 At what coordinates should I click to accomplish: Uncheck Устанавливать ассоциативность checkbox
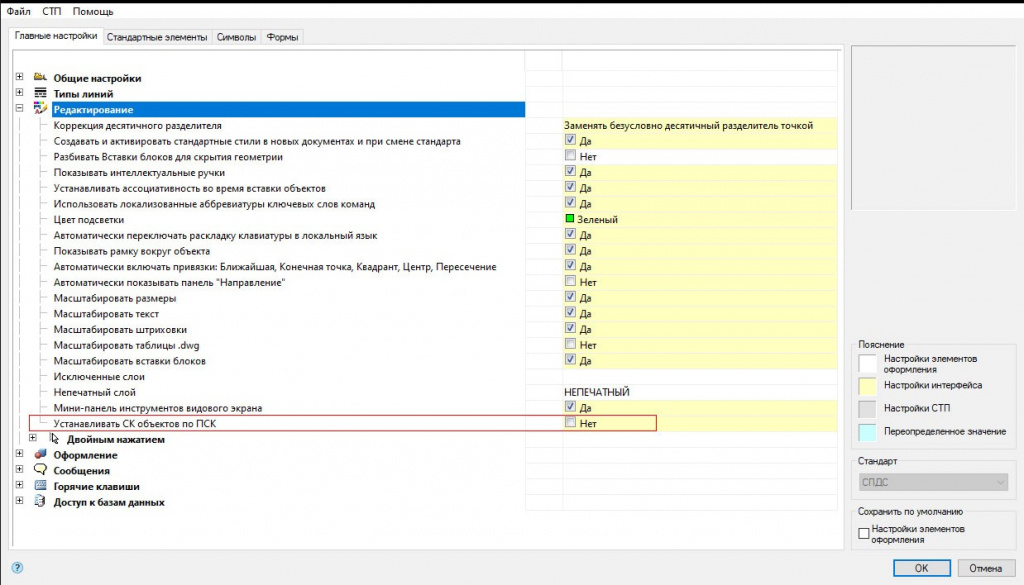pos(570,187)
